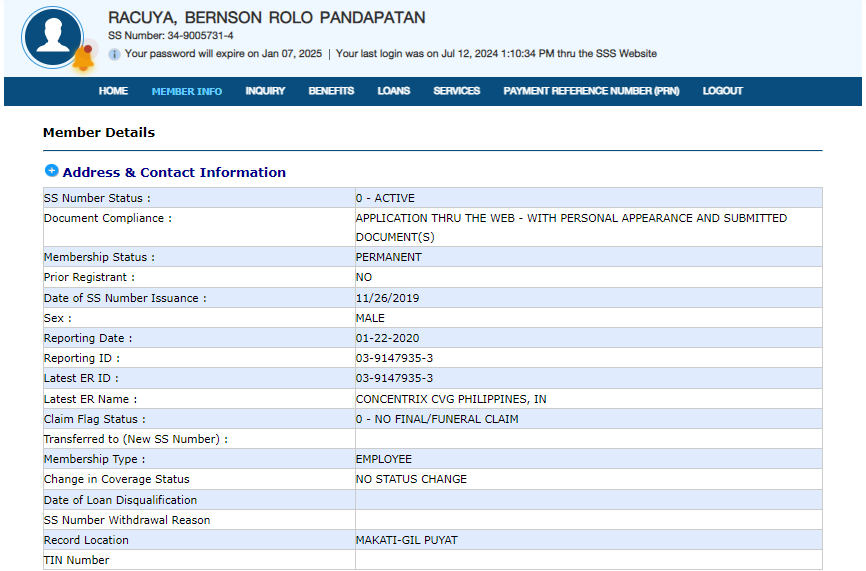Screen dimensions: 866x571
Task: Click the empty TIN Number value cell
Action: (x=588, y=560)
